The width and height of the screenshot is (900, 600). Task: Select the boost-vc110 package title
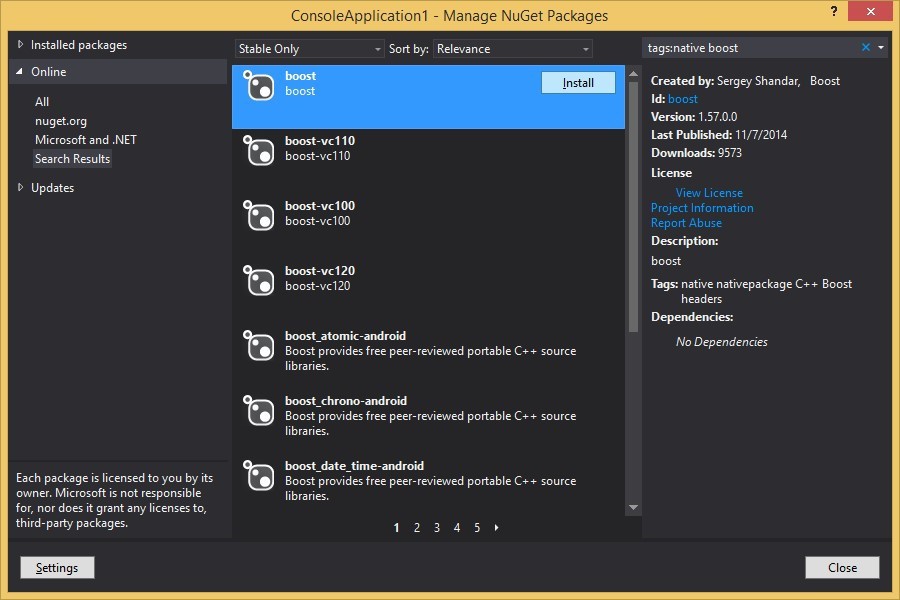pos(320,141)
